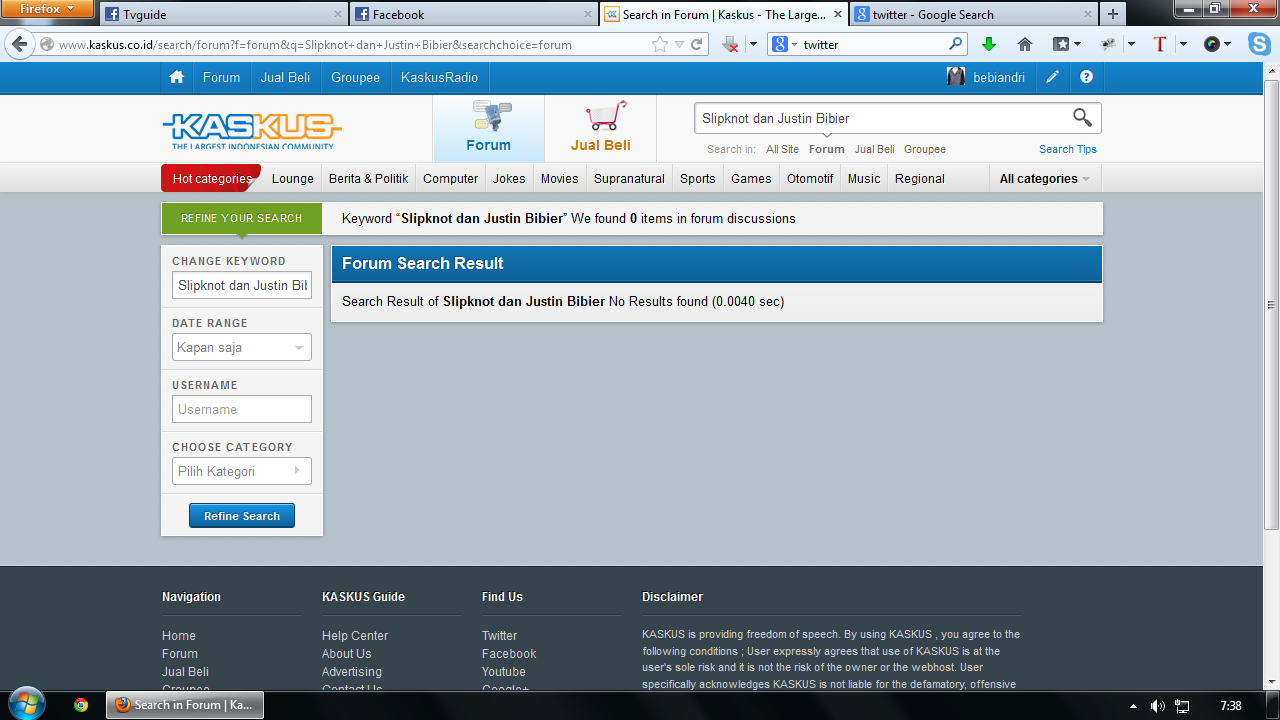
Task: Open Berita & Politik category
Action: click(369, 179)
